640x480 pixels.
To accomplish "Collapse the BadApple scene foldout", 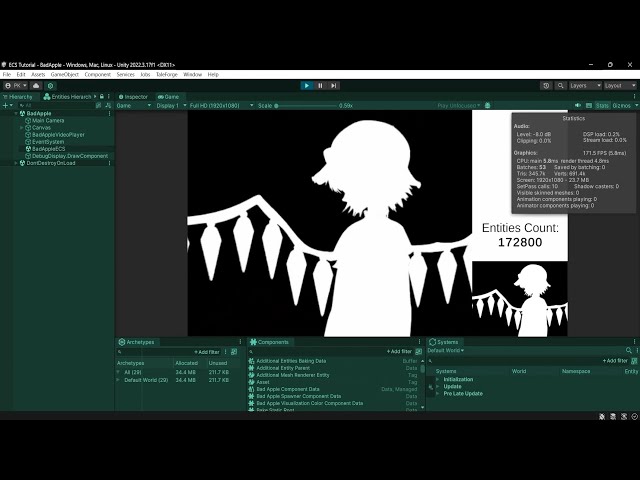I will tap(16, 113).
